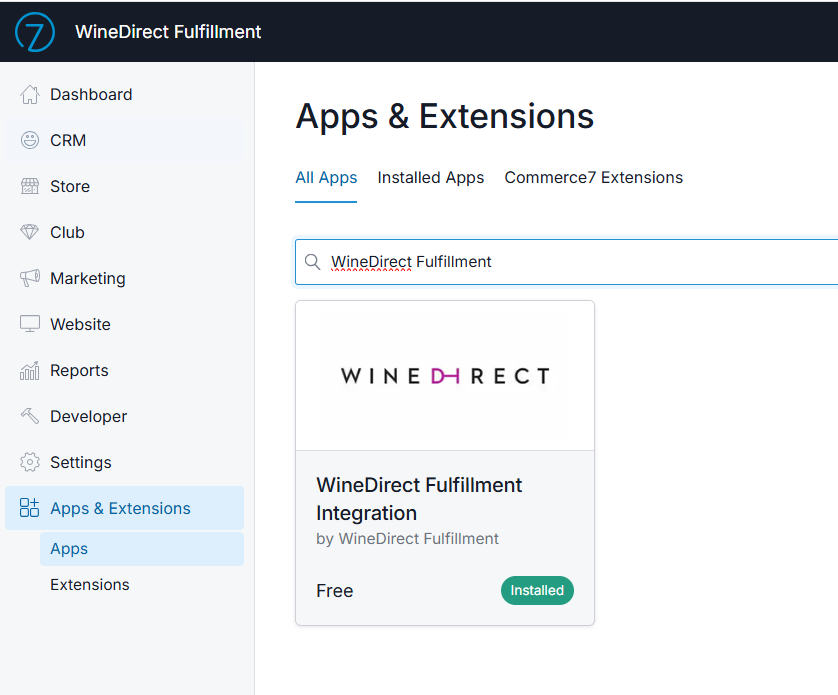The width and height of the screenshot is (838, 695).
Task: Click the Developer hammer icon
Action: [30, 416]
